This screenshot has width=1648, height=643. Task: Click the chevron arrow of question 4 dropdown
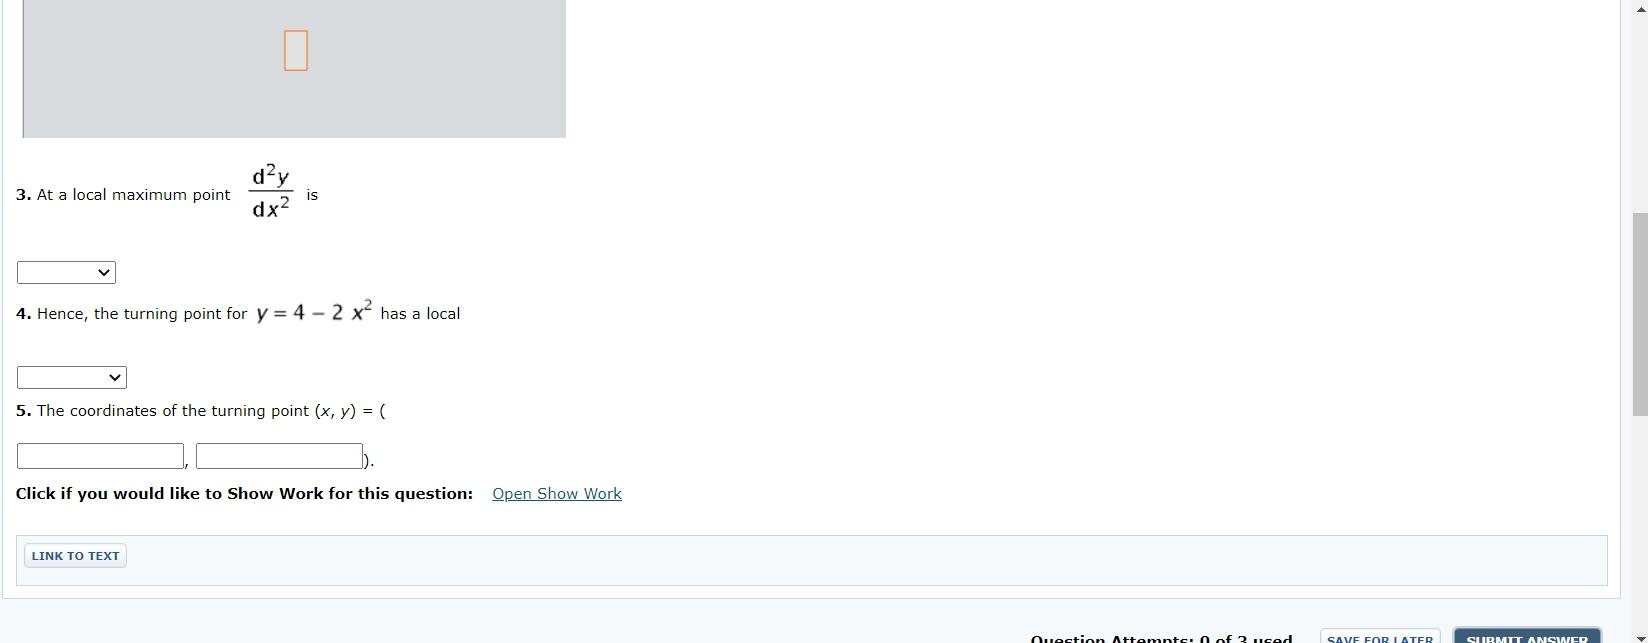(x=114, y=377)
